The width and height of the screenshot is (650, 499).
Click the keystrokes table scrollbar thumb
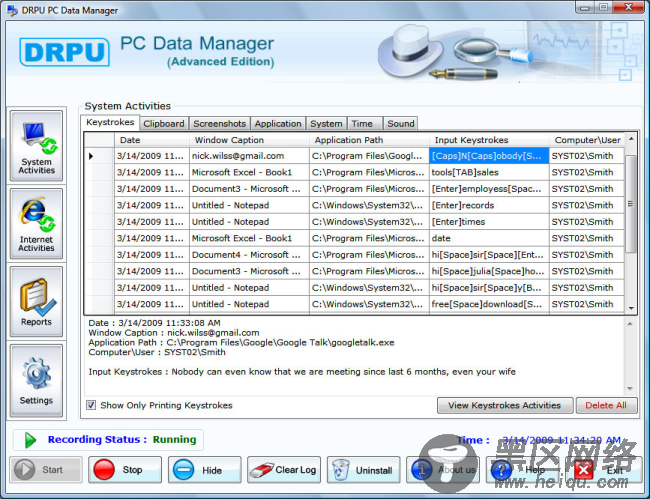pos(631,203)
